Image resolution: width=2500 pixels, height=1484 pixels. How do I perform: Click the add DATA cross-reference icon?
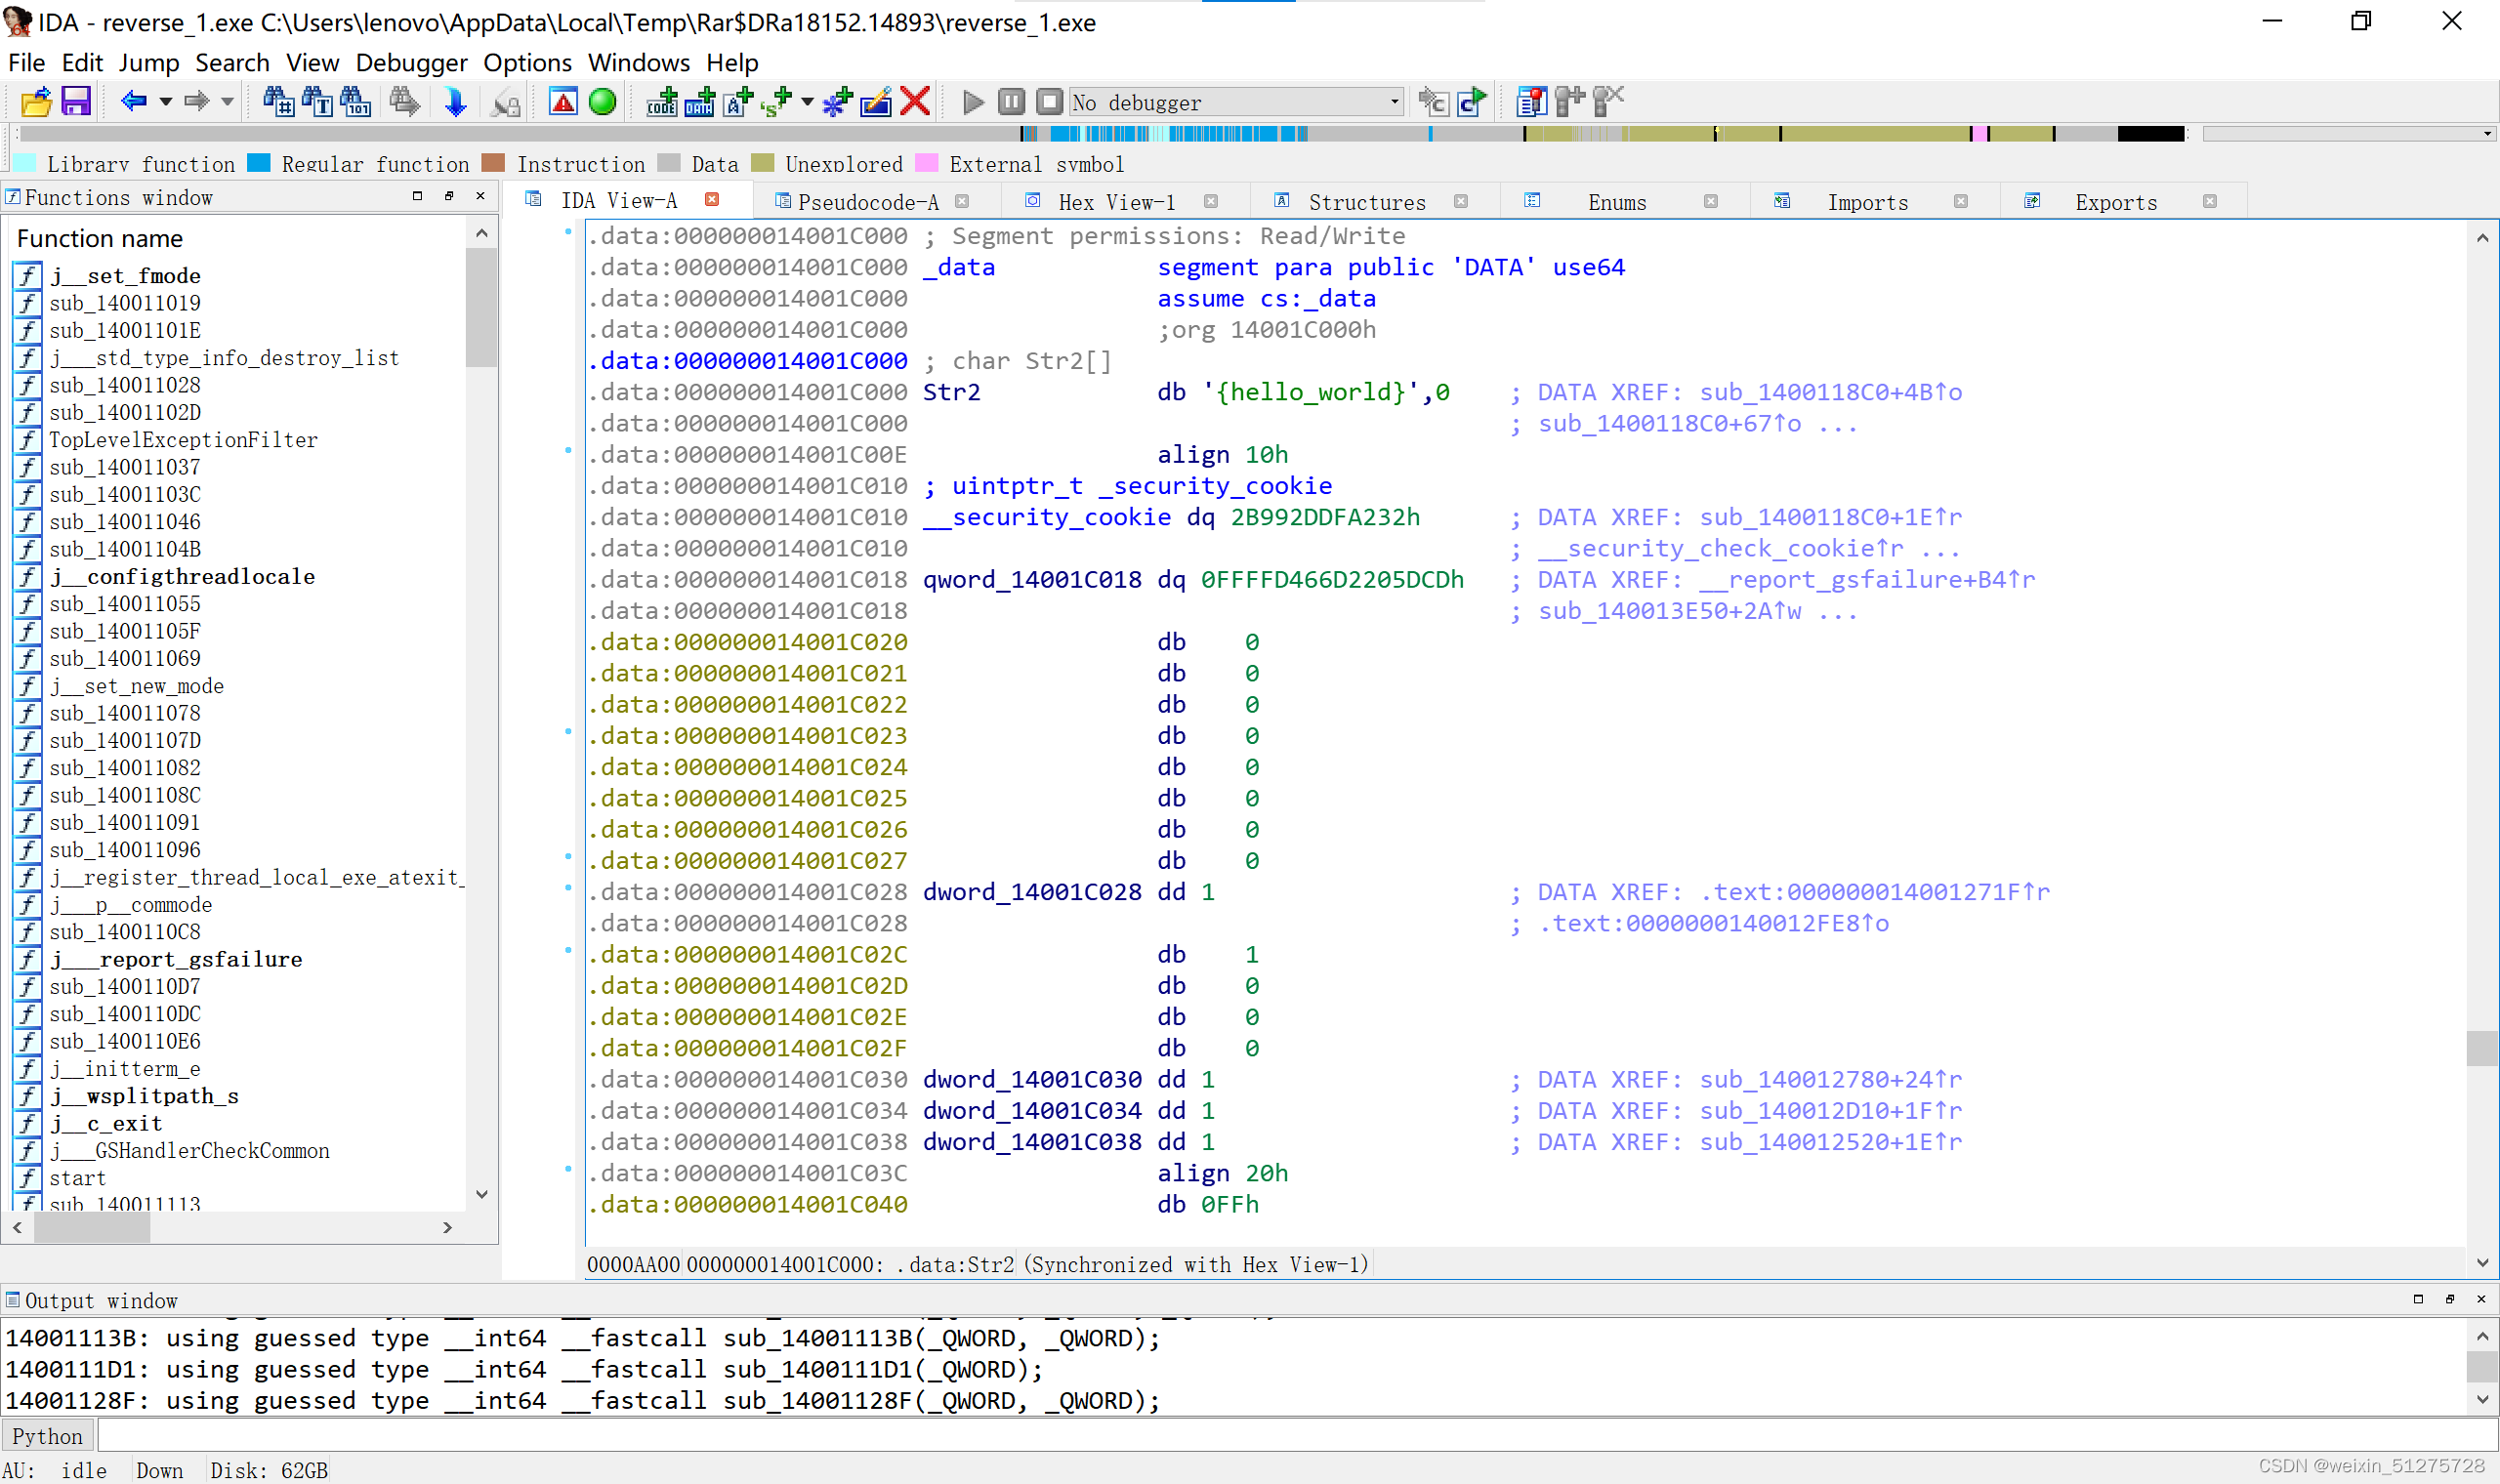700,102
